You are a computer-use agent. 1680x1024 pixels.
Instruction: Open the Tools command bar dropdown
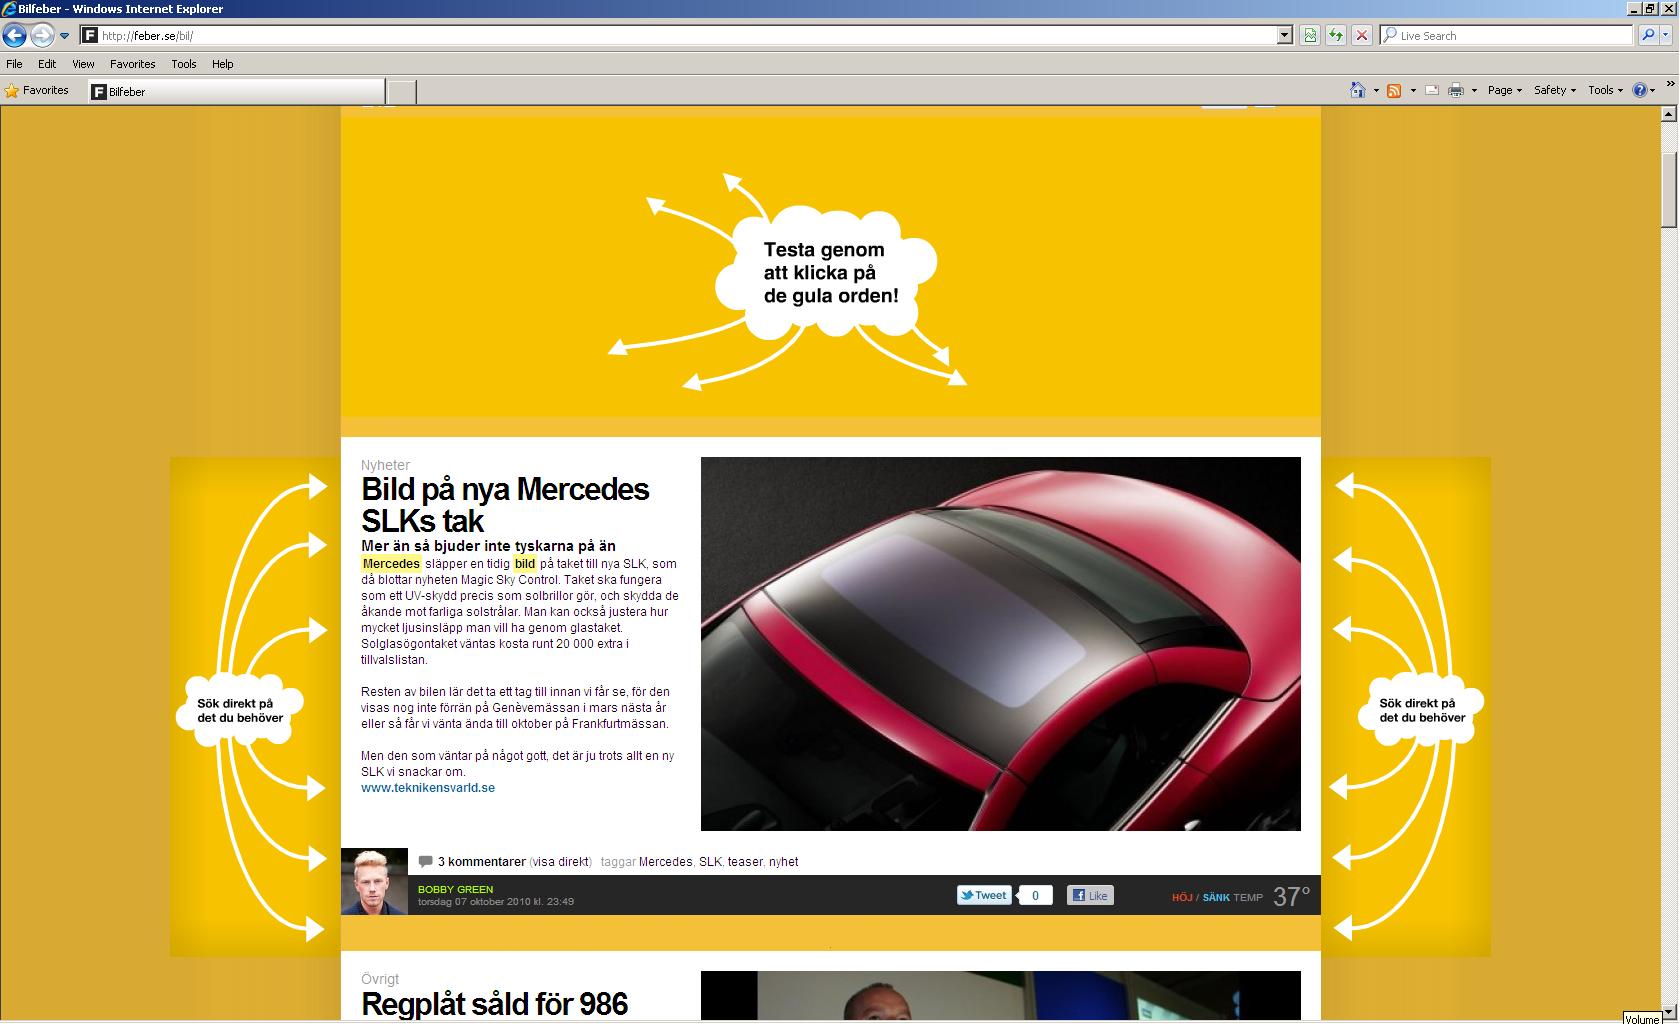coord(1606,90)
